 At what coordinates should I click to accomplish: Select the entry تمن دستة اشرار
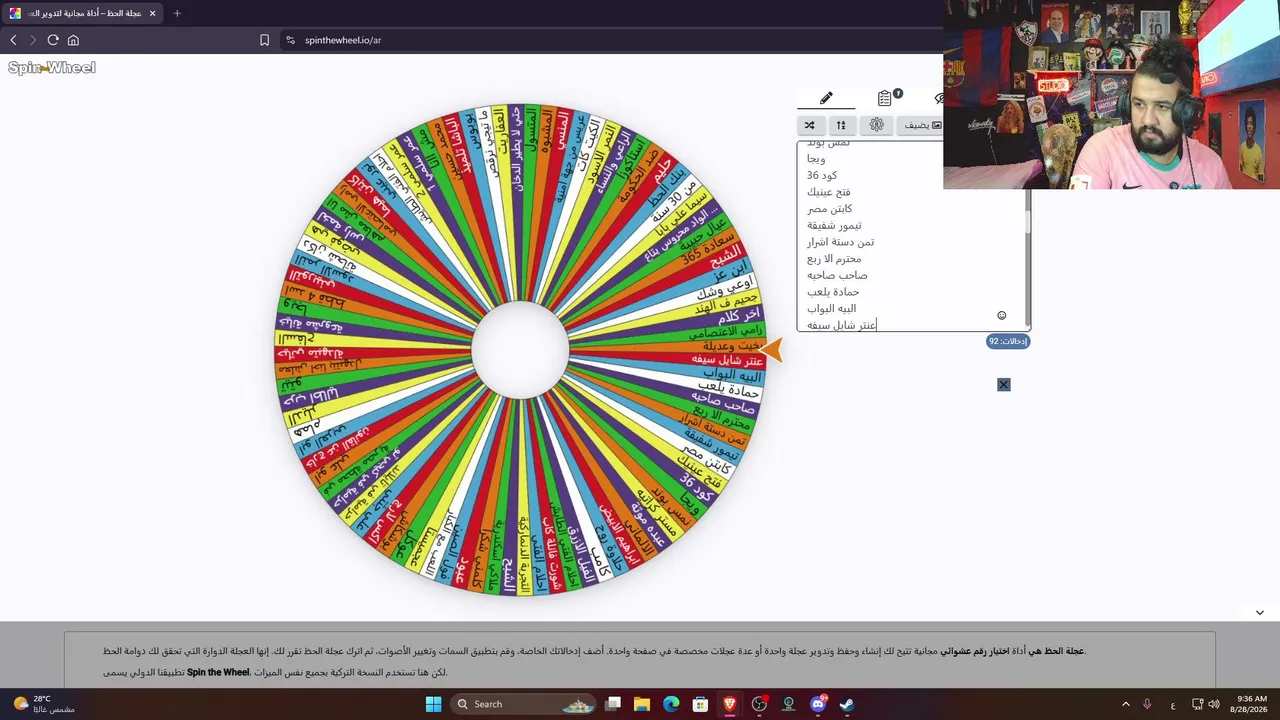pos(841,242)
